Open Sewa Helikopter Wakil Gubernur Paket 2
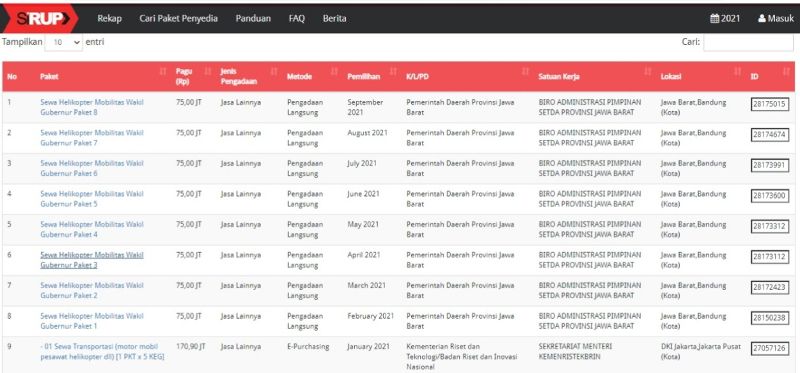 (x=92, y=290)
